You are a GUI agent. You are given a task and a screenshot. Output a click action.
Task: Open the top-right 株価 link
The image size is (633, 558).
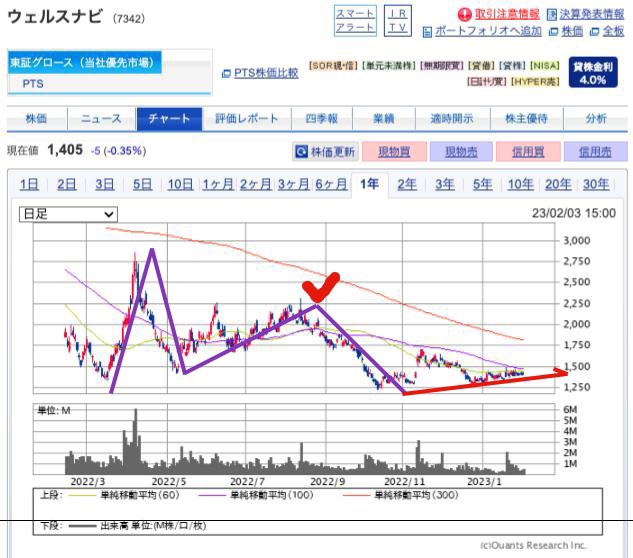click(x=572, y=31)
